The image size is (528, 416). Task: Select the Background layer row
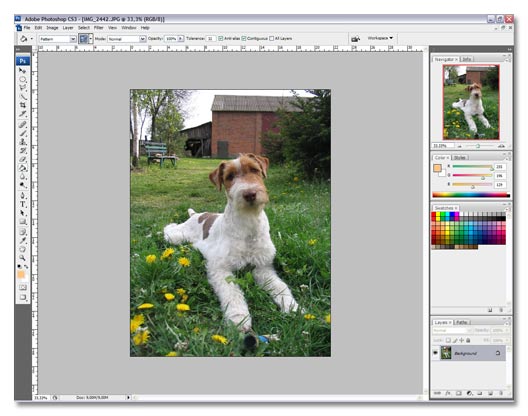pyautogui.click(x=469, y=353)
